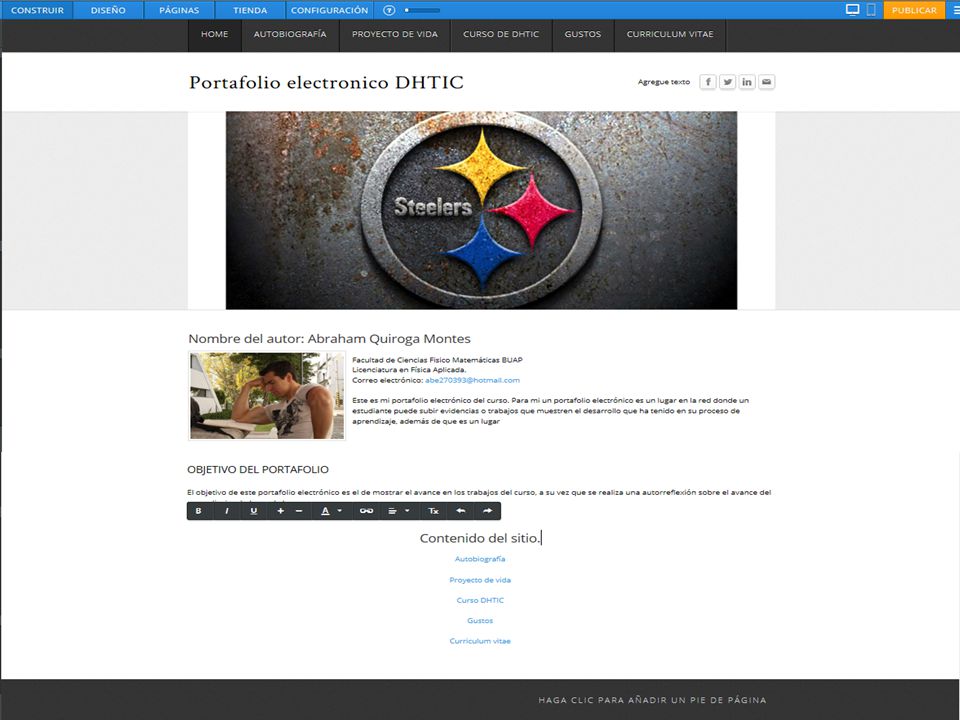The width and height of the screenshot is (960, 720).
Task: Open Curriculum Vitae navigation item
Action: tap(670, 34)
